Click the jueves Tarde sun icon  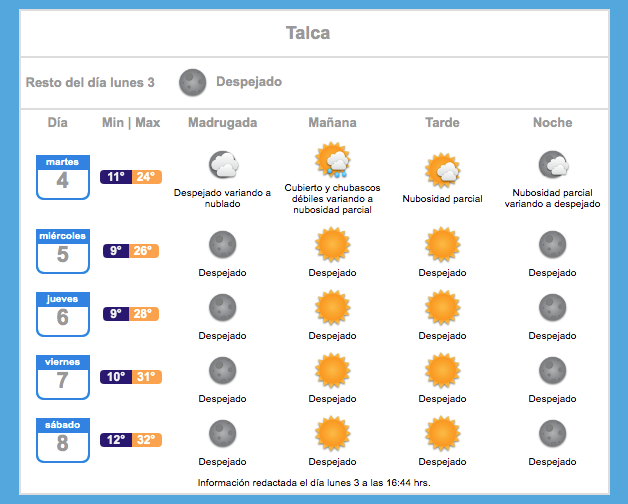[x=443, y=307]
